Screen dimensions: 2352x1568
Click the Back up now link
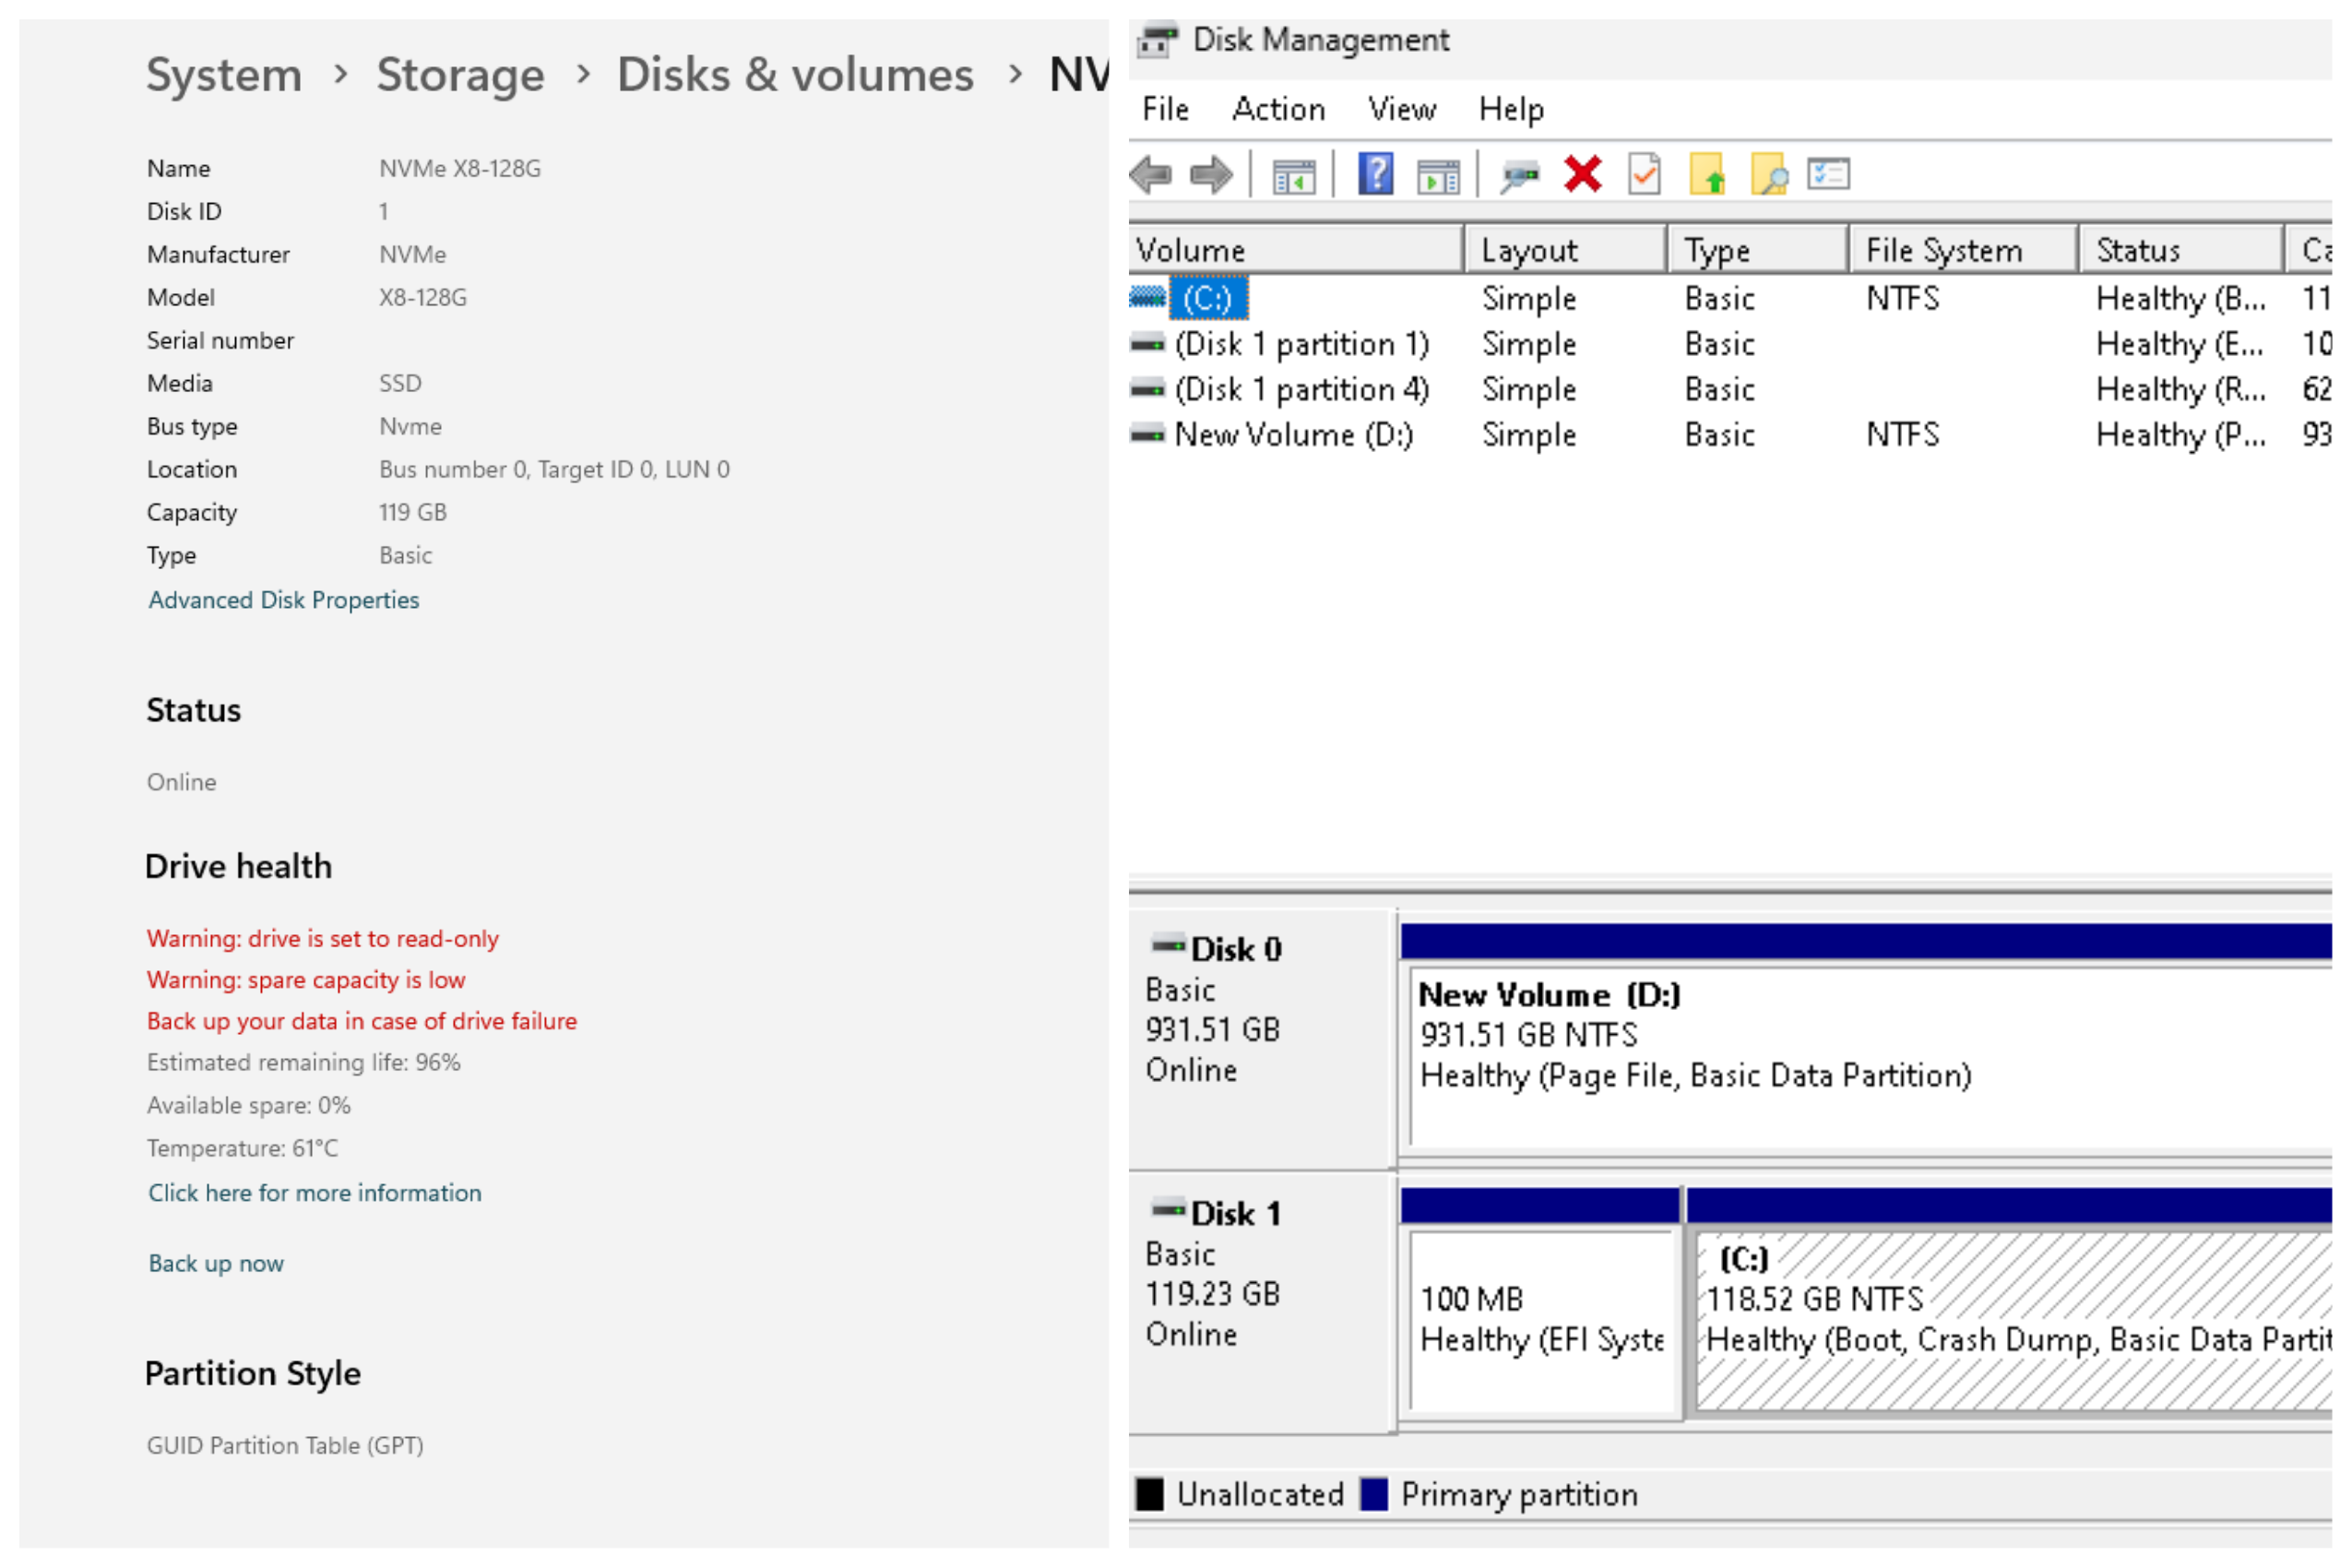216,1264
